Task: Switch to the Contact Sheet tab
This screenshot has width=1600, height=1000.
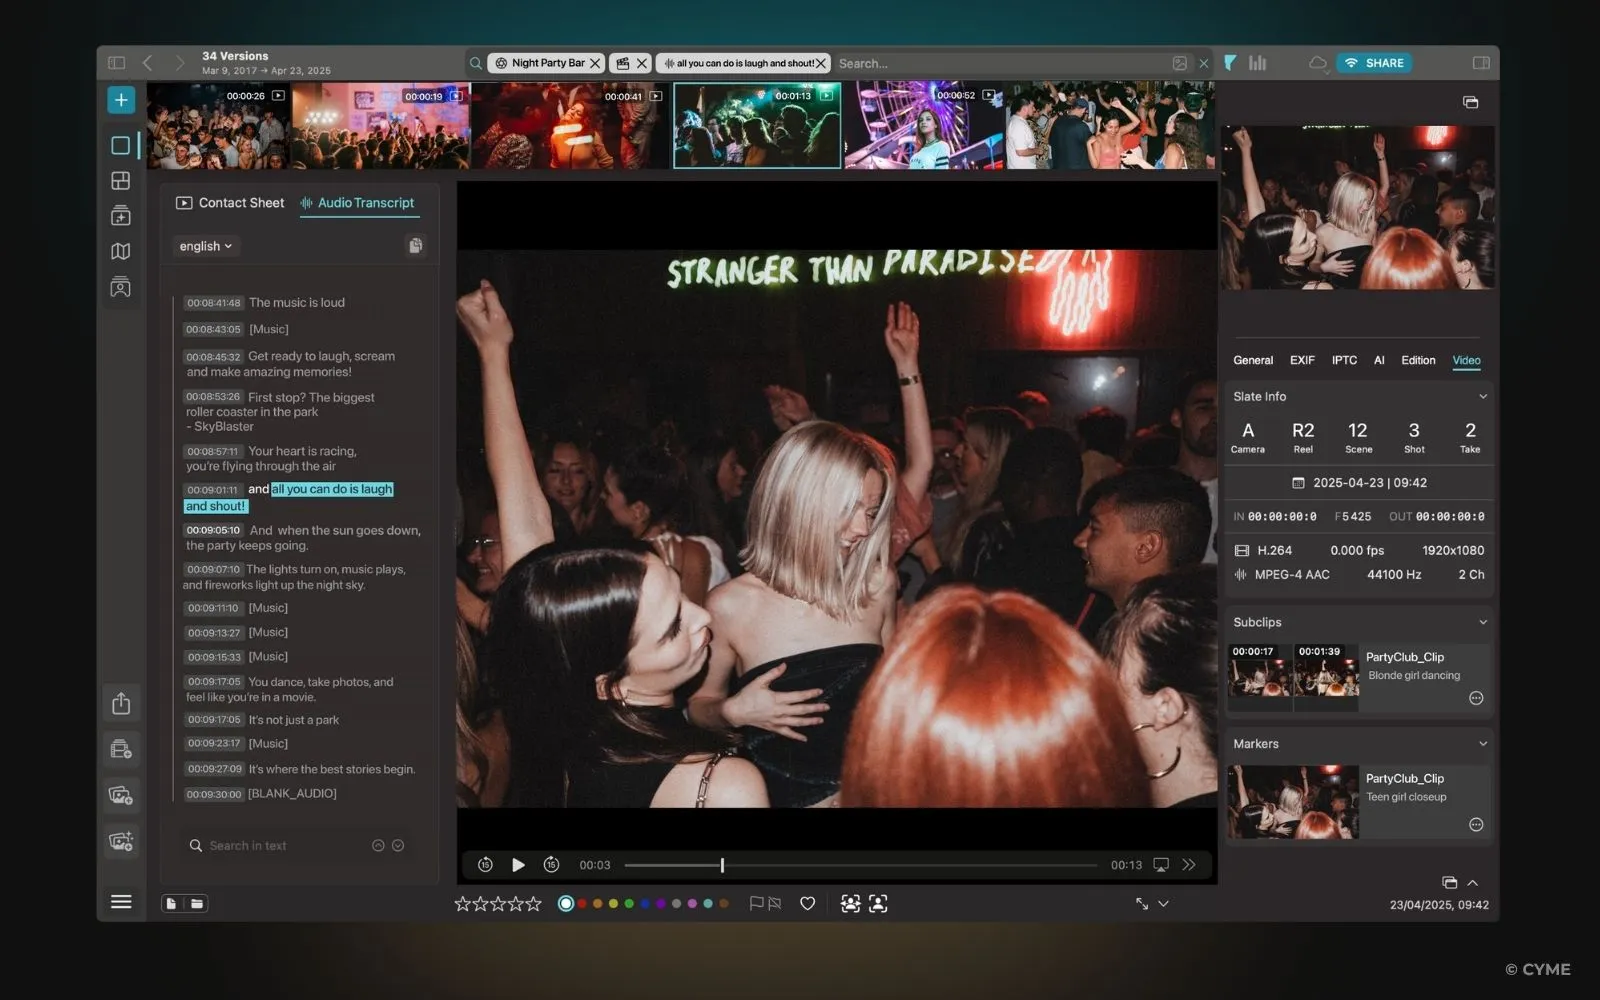Action: 231,203
